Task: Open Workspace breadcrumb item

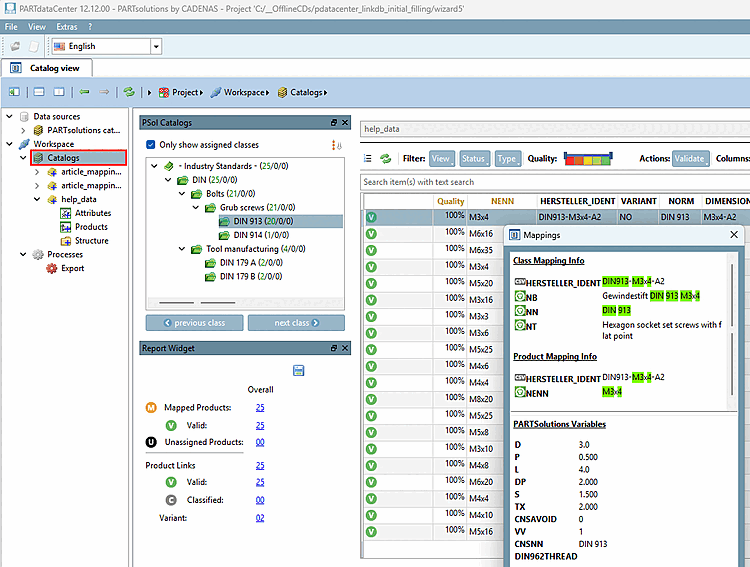Action: (240, 92)
